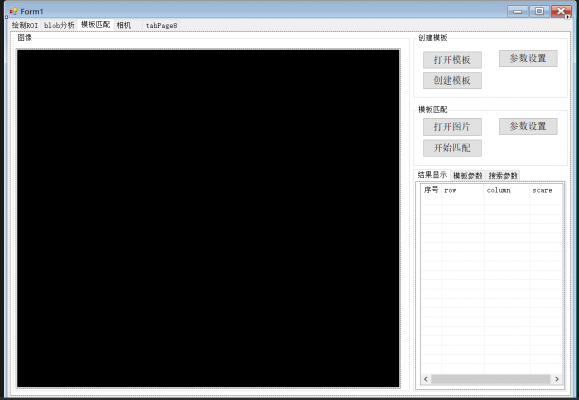Click the 序号 column header
The image size is (579, 400).
(431, 190)
